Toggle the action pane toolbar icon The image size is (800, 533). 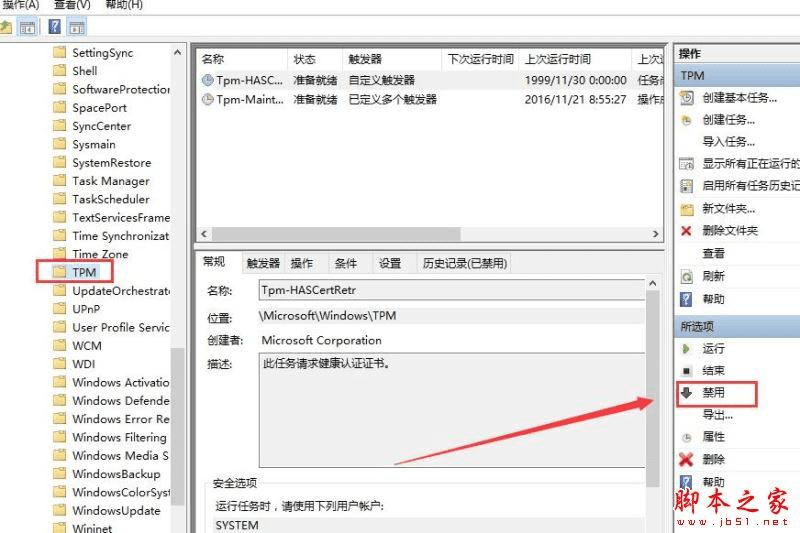pos(77,27)
